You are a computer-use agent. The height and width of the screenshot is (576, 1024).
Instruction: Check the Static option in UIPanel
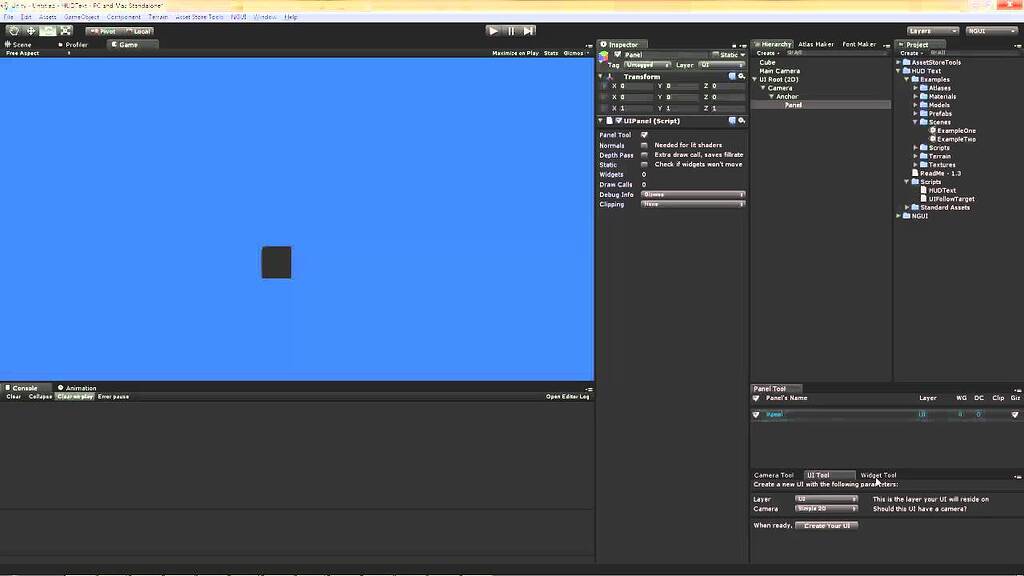pyautogui.click(x=644, y=165)
